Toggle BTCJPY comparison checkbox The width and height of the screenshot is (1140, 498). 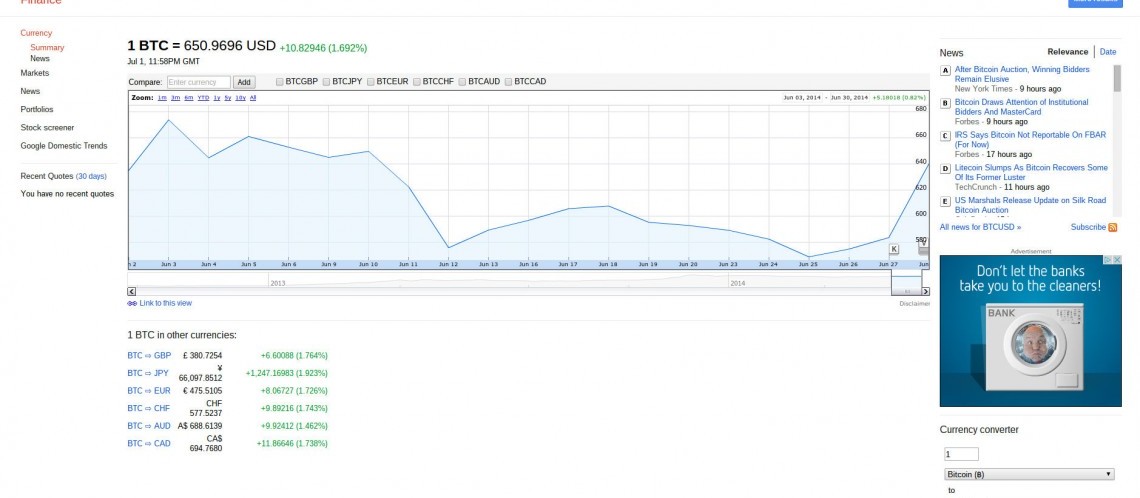(x=326, y=81)
